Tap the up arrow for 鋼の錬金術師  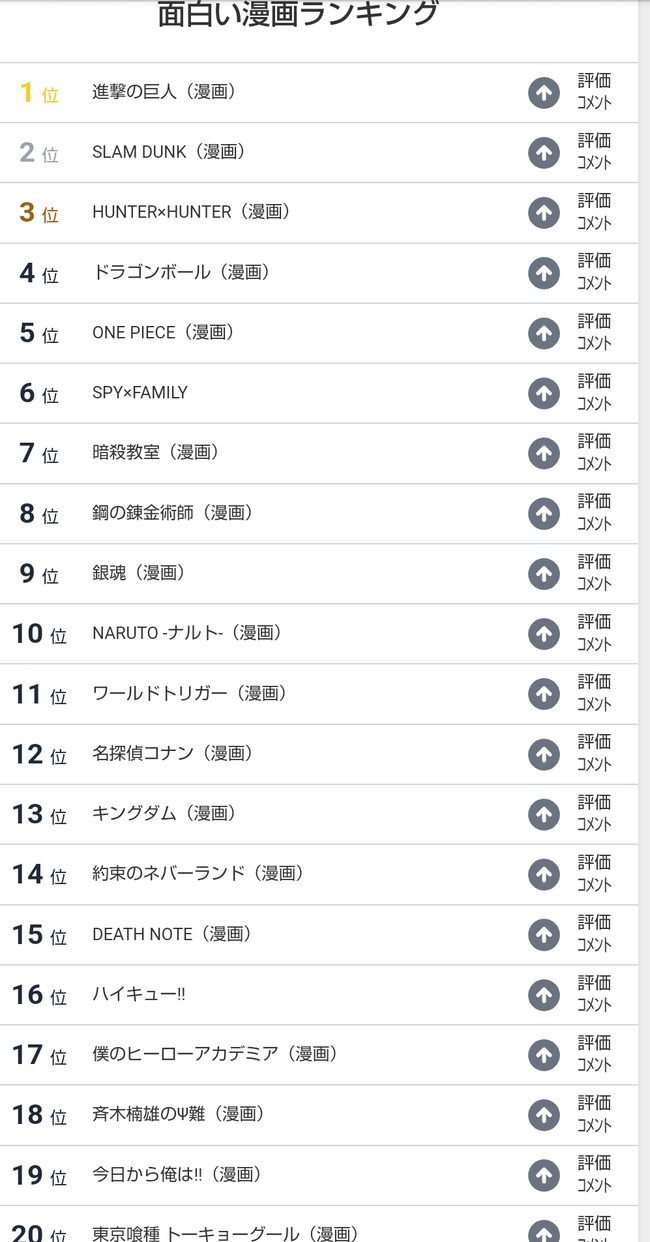coord(544,514)
